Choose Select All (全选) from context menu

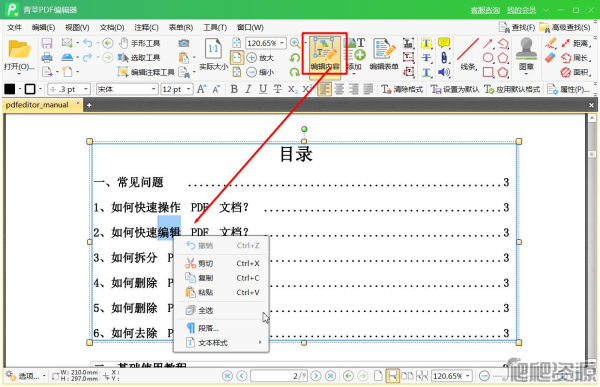[x=222, y=310]
